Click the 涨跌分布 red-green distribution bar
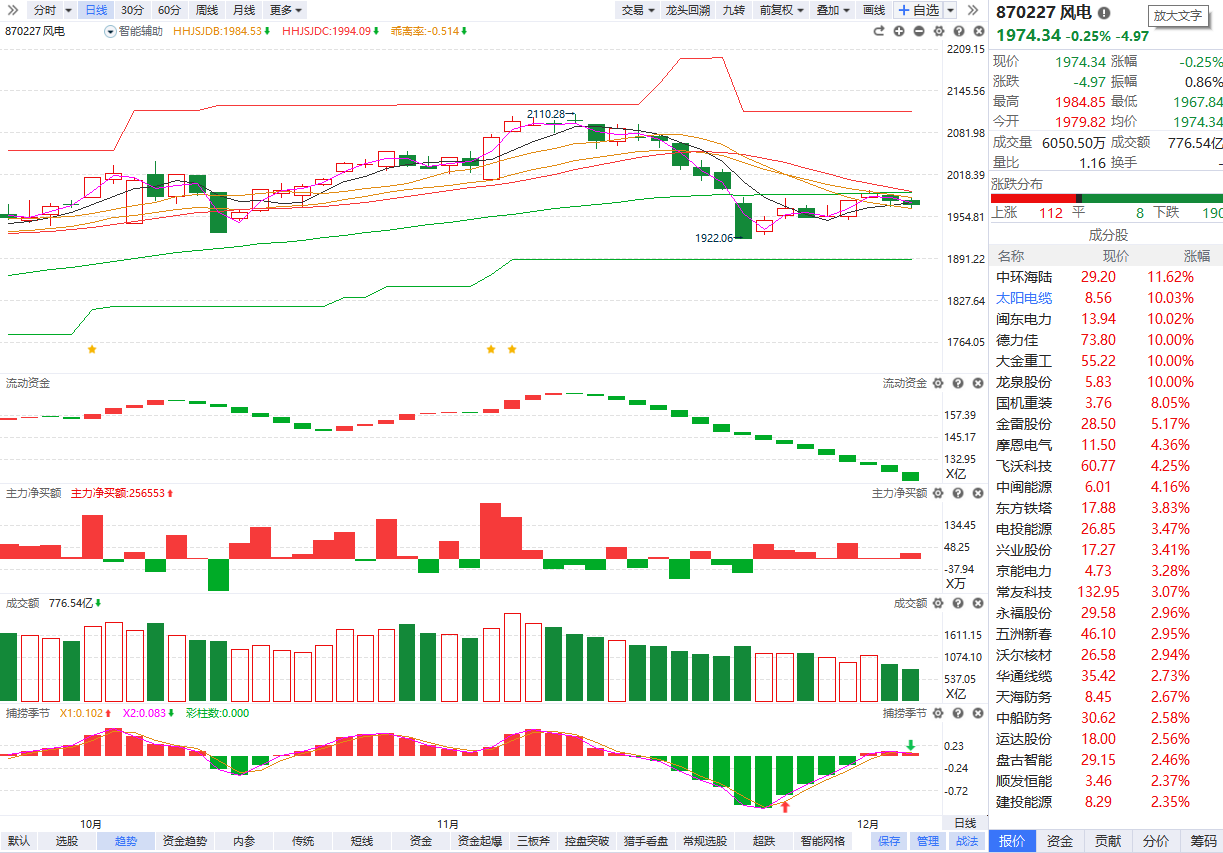Viewport: 1223px width, 853px height. (1106, 198)
